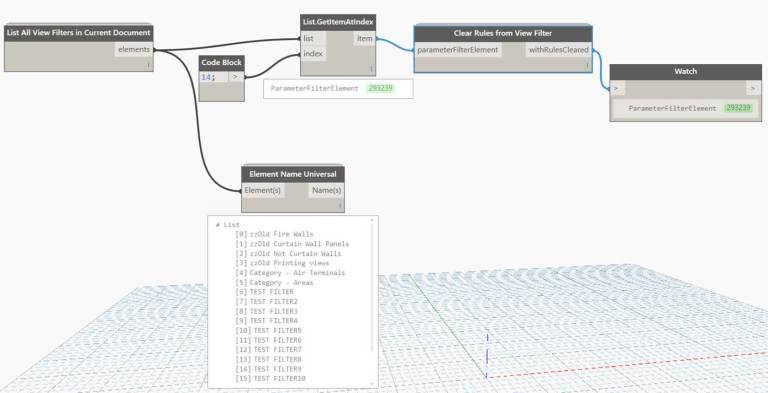Select row TEST FILTER9
Image resolution: width=768 pixels, height=393 pixels.
(268, 368)
